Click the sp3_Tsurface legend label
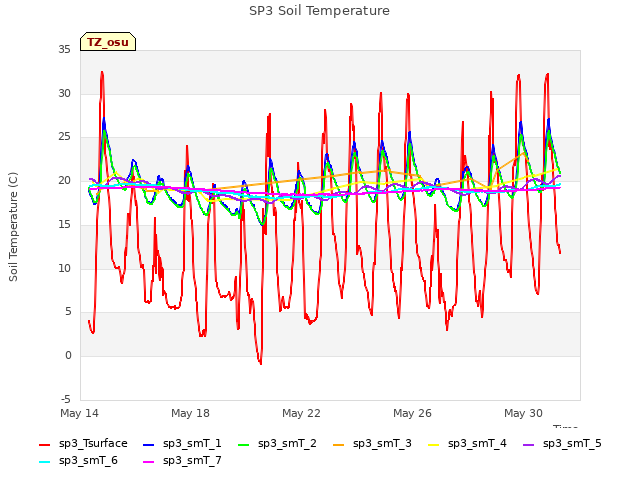Viewport: 640px width, 480px height. [x=93, y=444]
